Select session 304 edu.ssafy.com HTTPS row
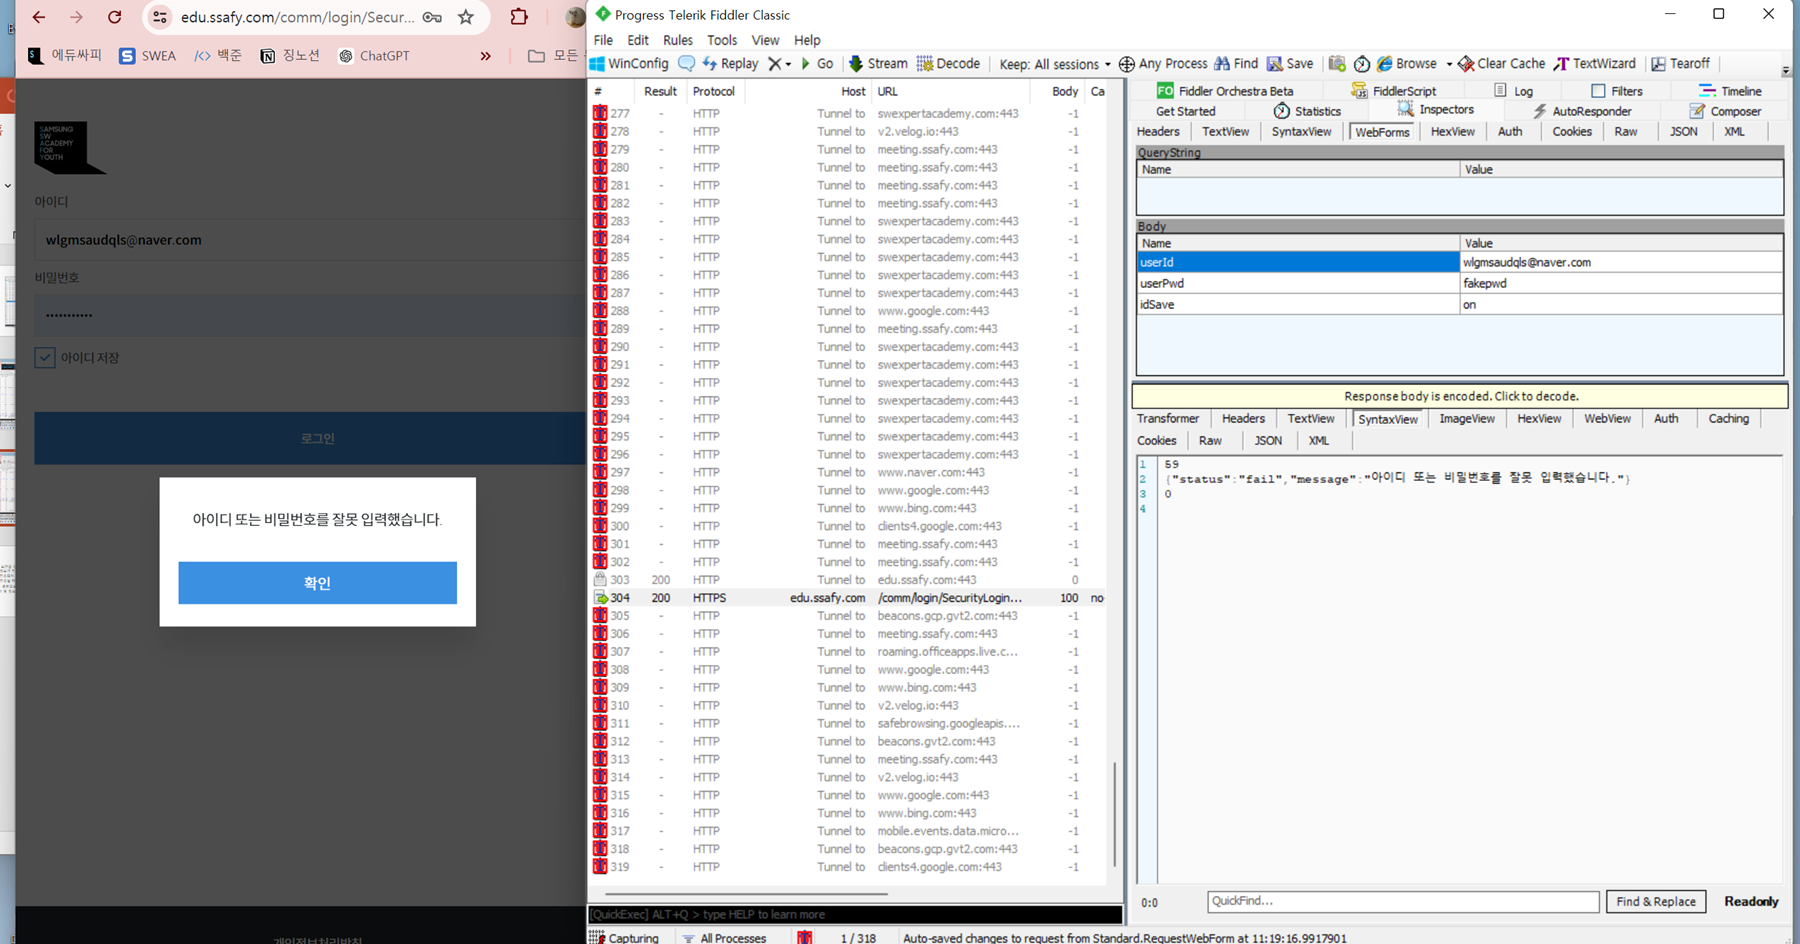The height and width of the screenshot is (944, 1800). click(x=849, y=598)
